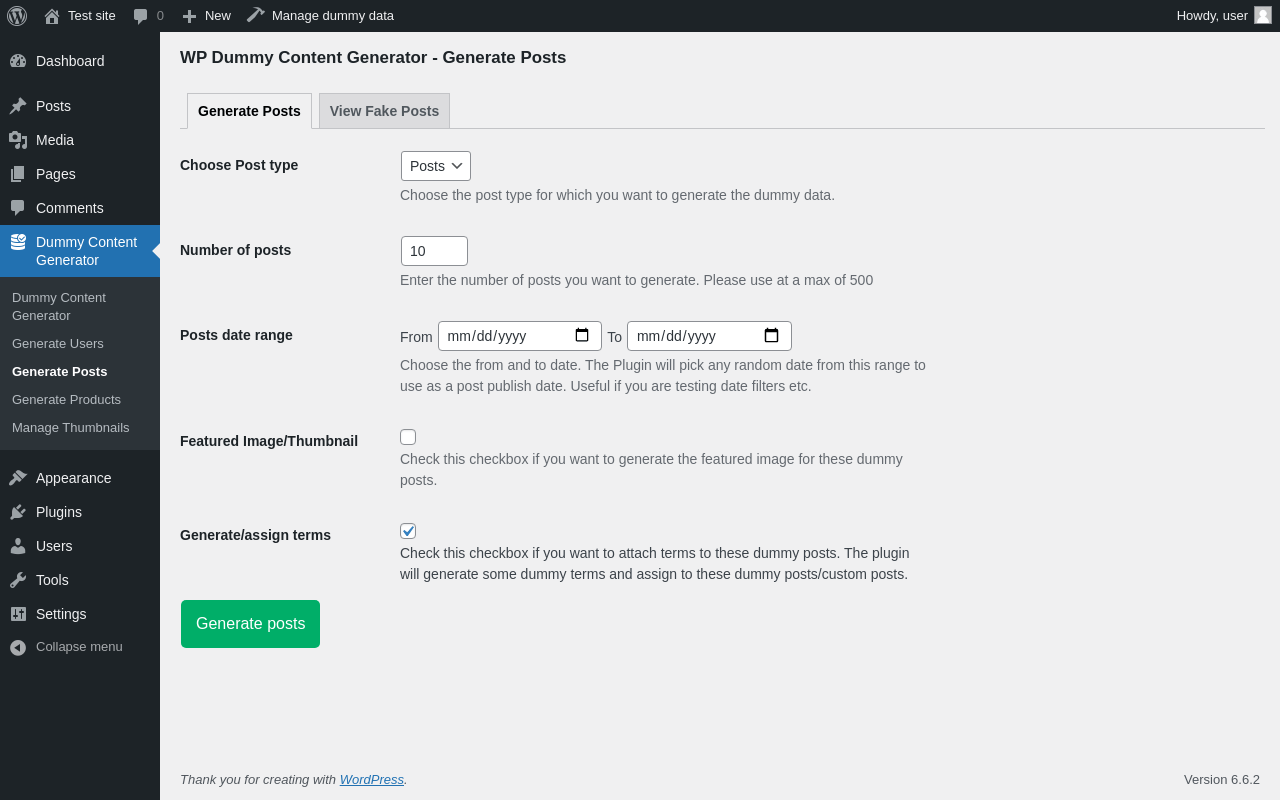Viewport: 1280px width, 800px height.
Task: Click the Settings sliders icon
Action: [x=18, y=614]
